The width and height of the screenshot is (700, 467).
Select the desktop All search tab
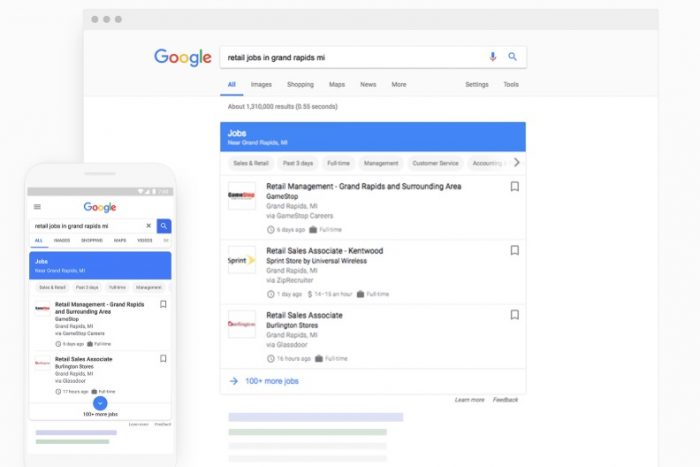pyautogui.click(x=231, y=84)
